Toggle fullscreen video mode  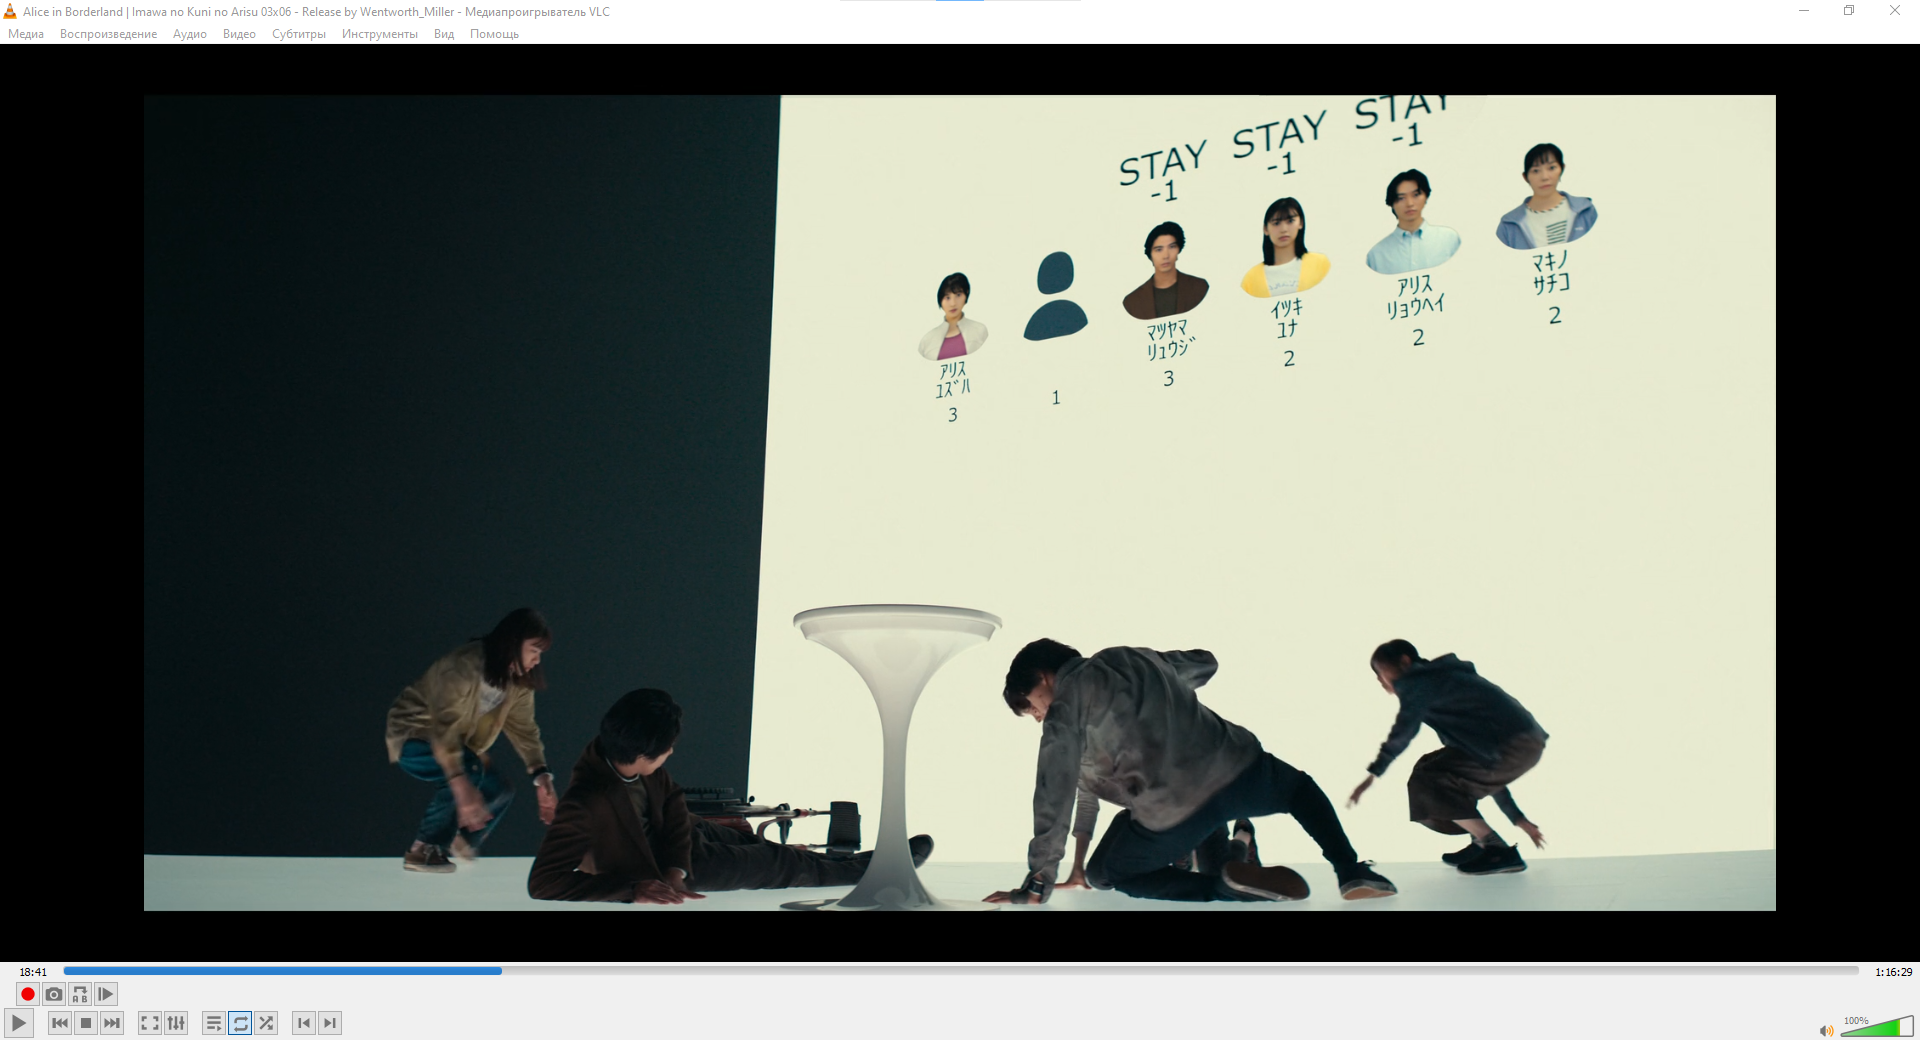(149, 1023)
